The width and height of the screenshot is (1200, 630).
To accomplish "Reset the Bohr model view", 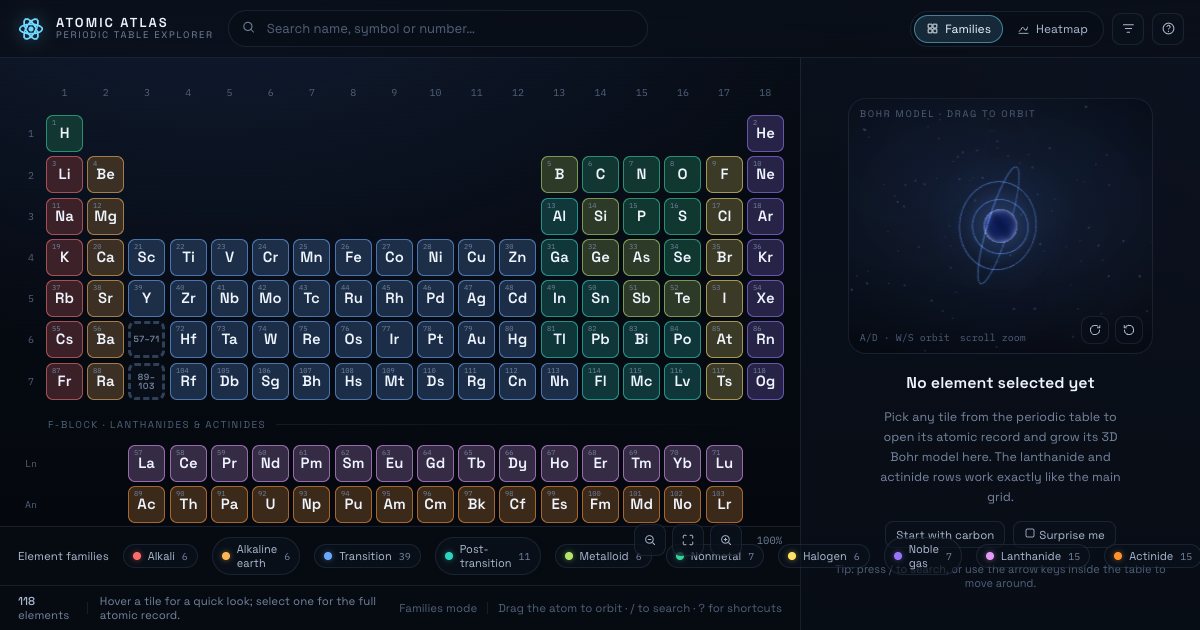I will point(1129,329).
